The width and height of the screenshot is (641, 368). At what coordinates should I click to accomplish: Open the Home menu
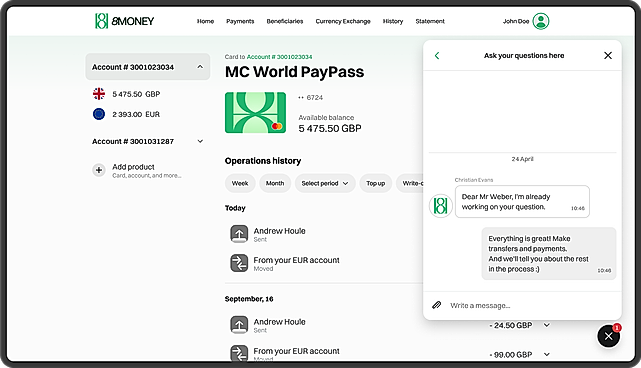pos(205,21)
